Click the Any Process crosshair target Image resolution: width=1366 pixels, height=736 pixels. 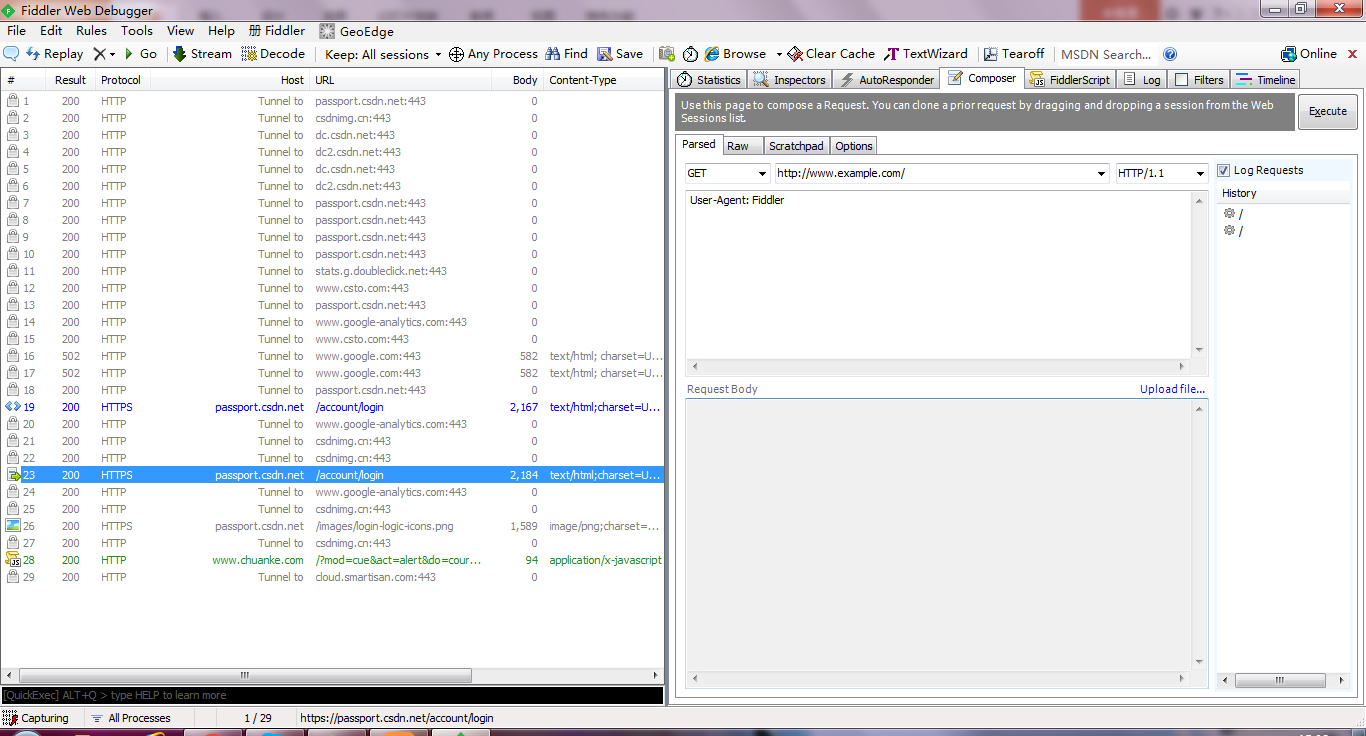(493, 54)
